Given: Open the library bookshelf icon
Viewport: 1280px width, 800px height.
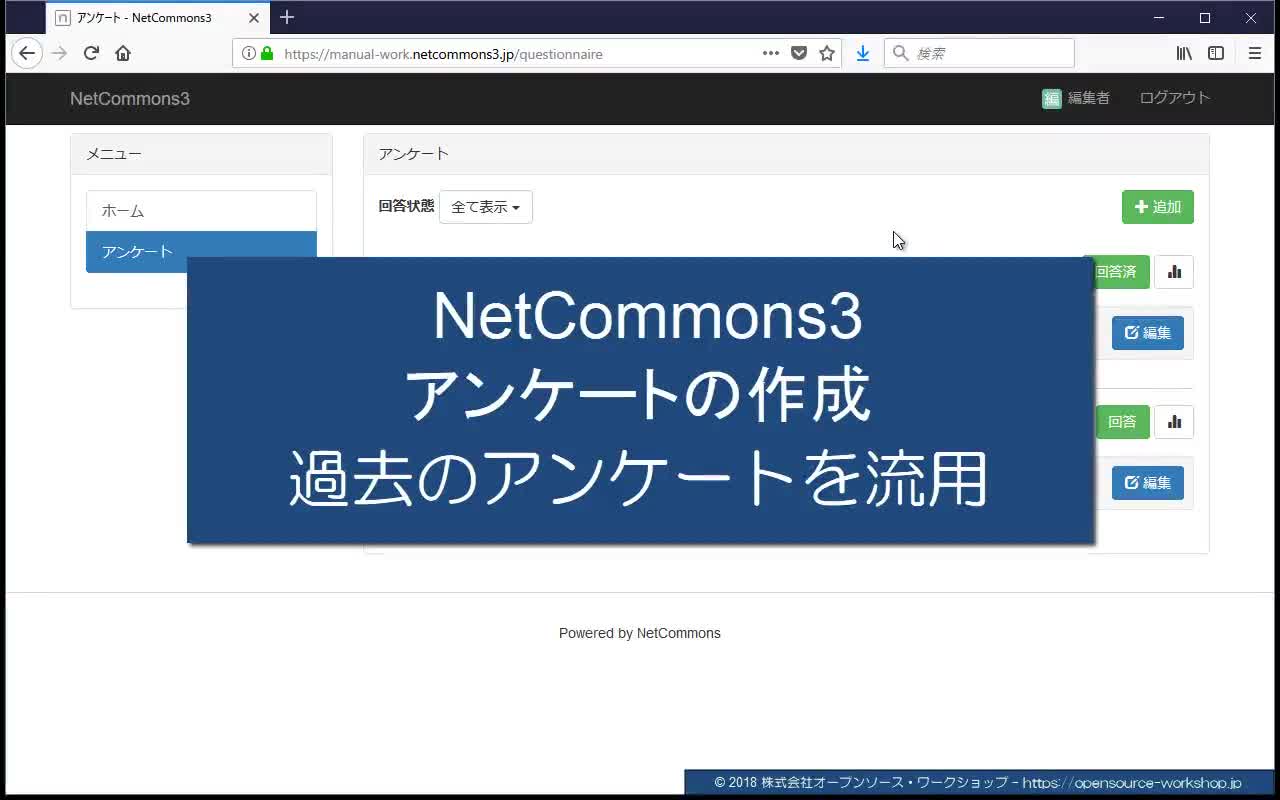Looking at the screenshot, I should [1184, 54].
